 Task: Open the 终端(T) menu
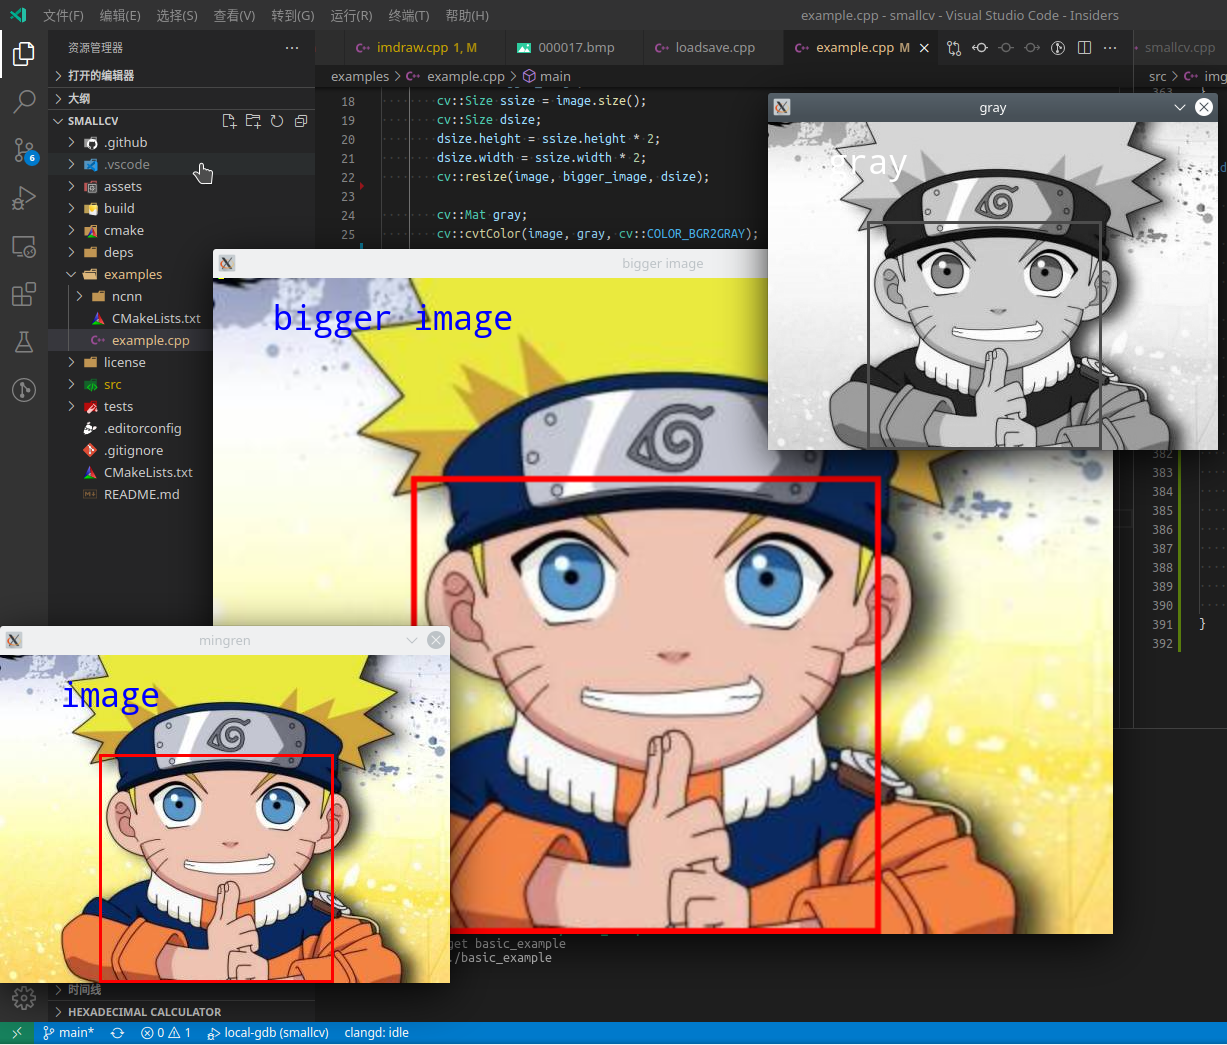click(408, 16)
